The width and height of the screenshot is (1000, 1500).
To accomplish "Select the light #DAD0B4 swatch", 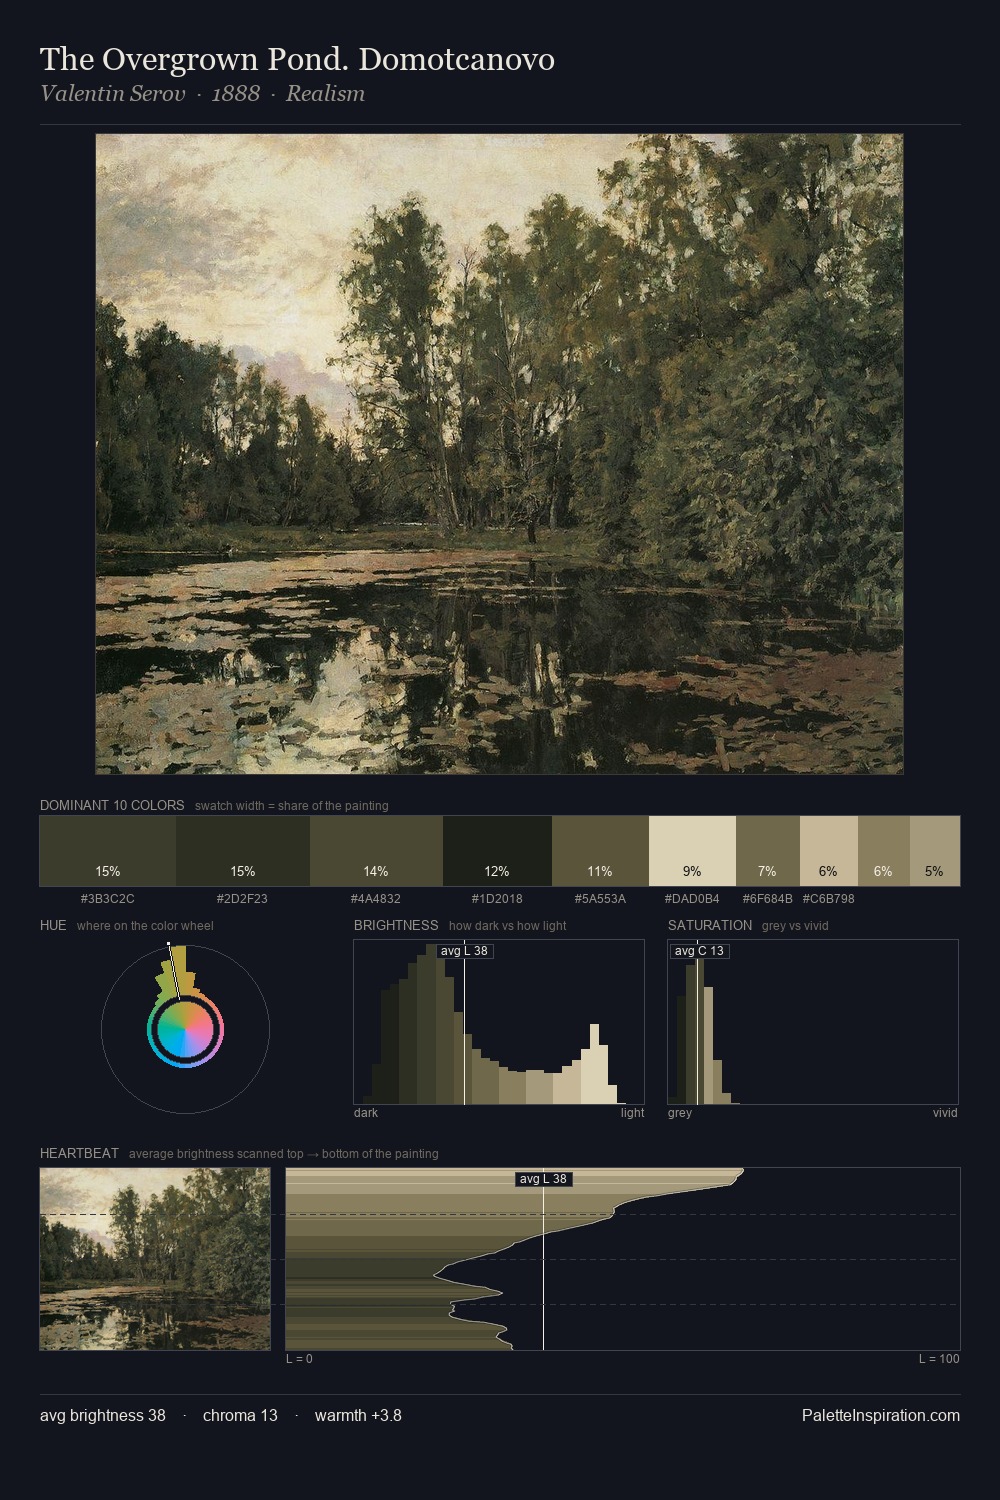I will (x=692, y=851).
